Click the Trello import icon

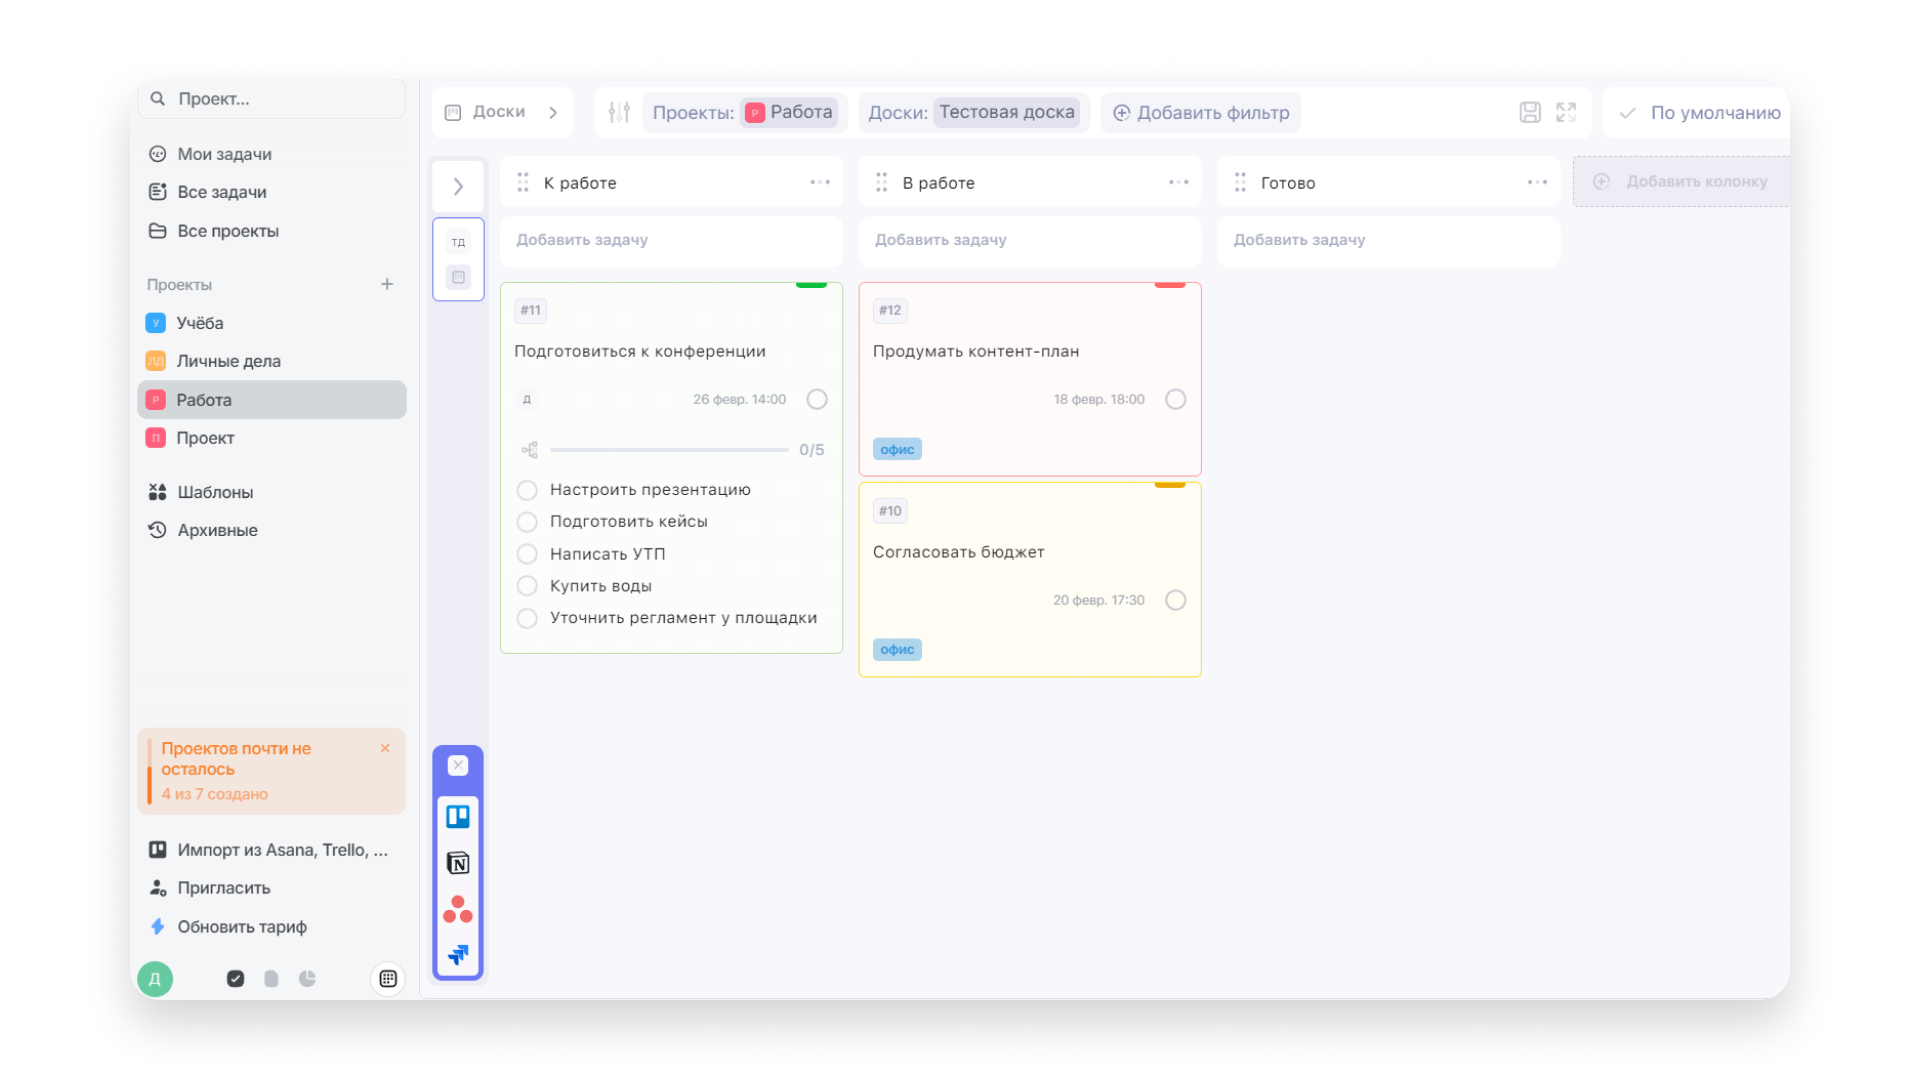coord(458,817)
